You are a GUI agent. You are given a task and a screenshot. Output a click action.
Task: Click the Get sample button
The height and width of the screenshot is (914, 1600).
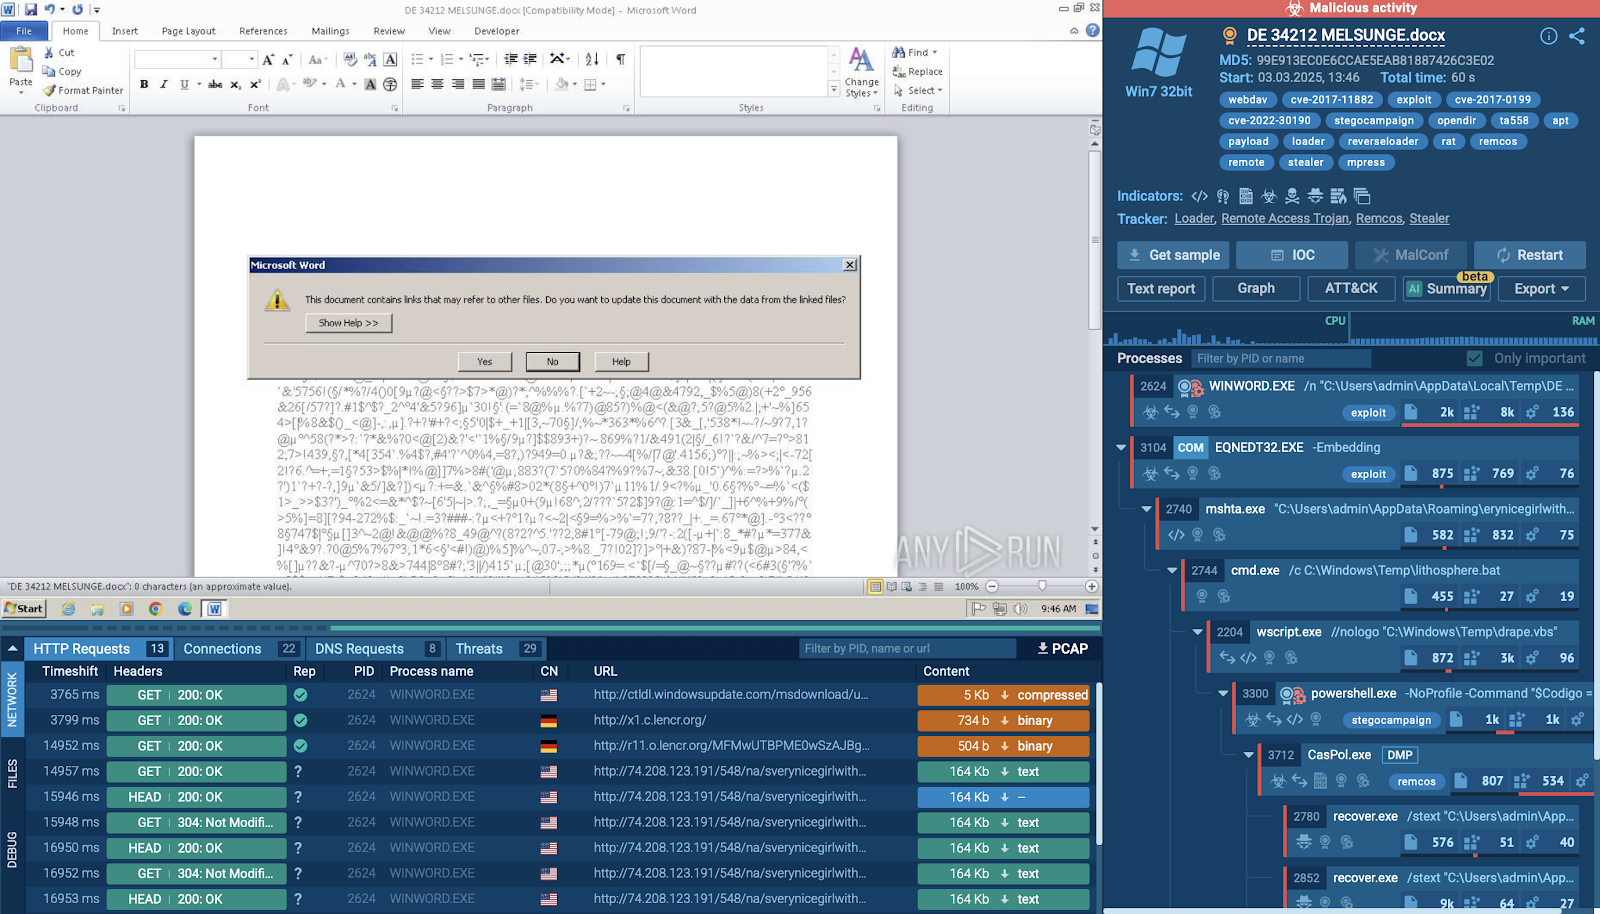pos(1173,255)
